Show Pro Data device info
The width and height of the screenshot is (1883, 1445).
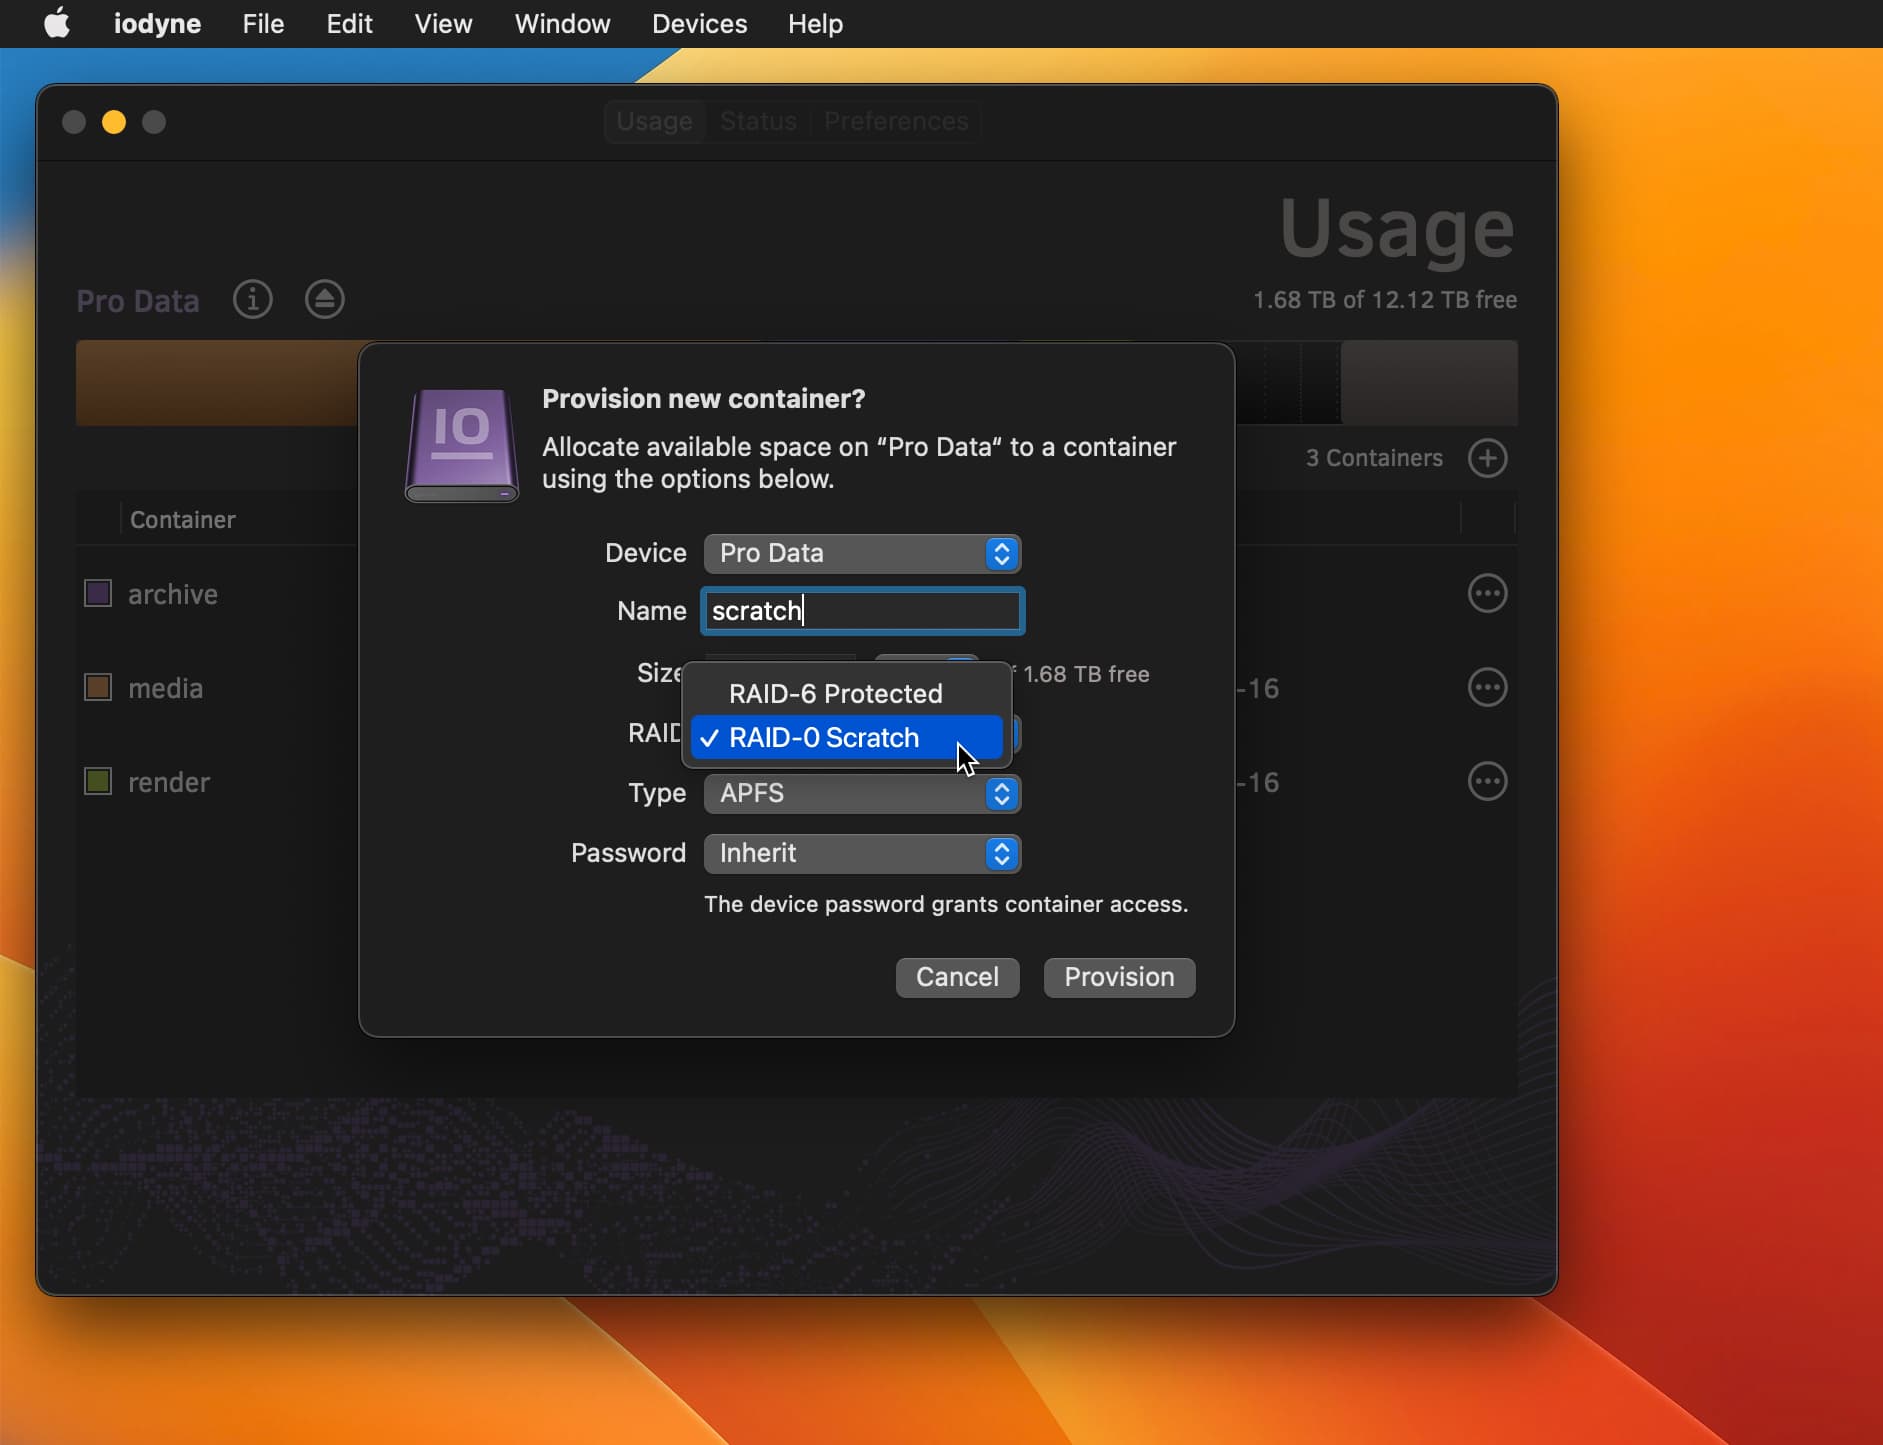click(x=252, y=299)
